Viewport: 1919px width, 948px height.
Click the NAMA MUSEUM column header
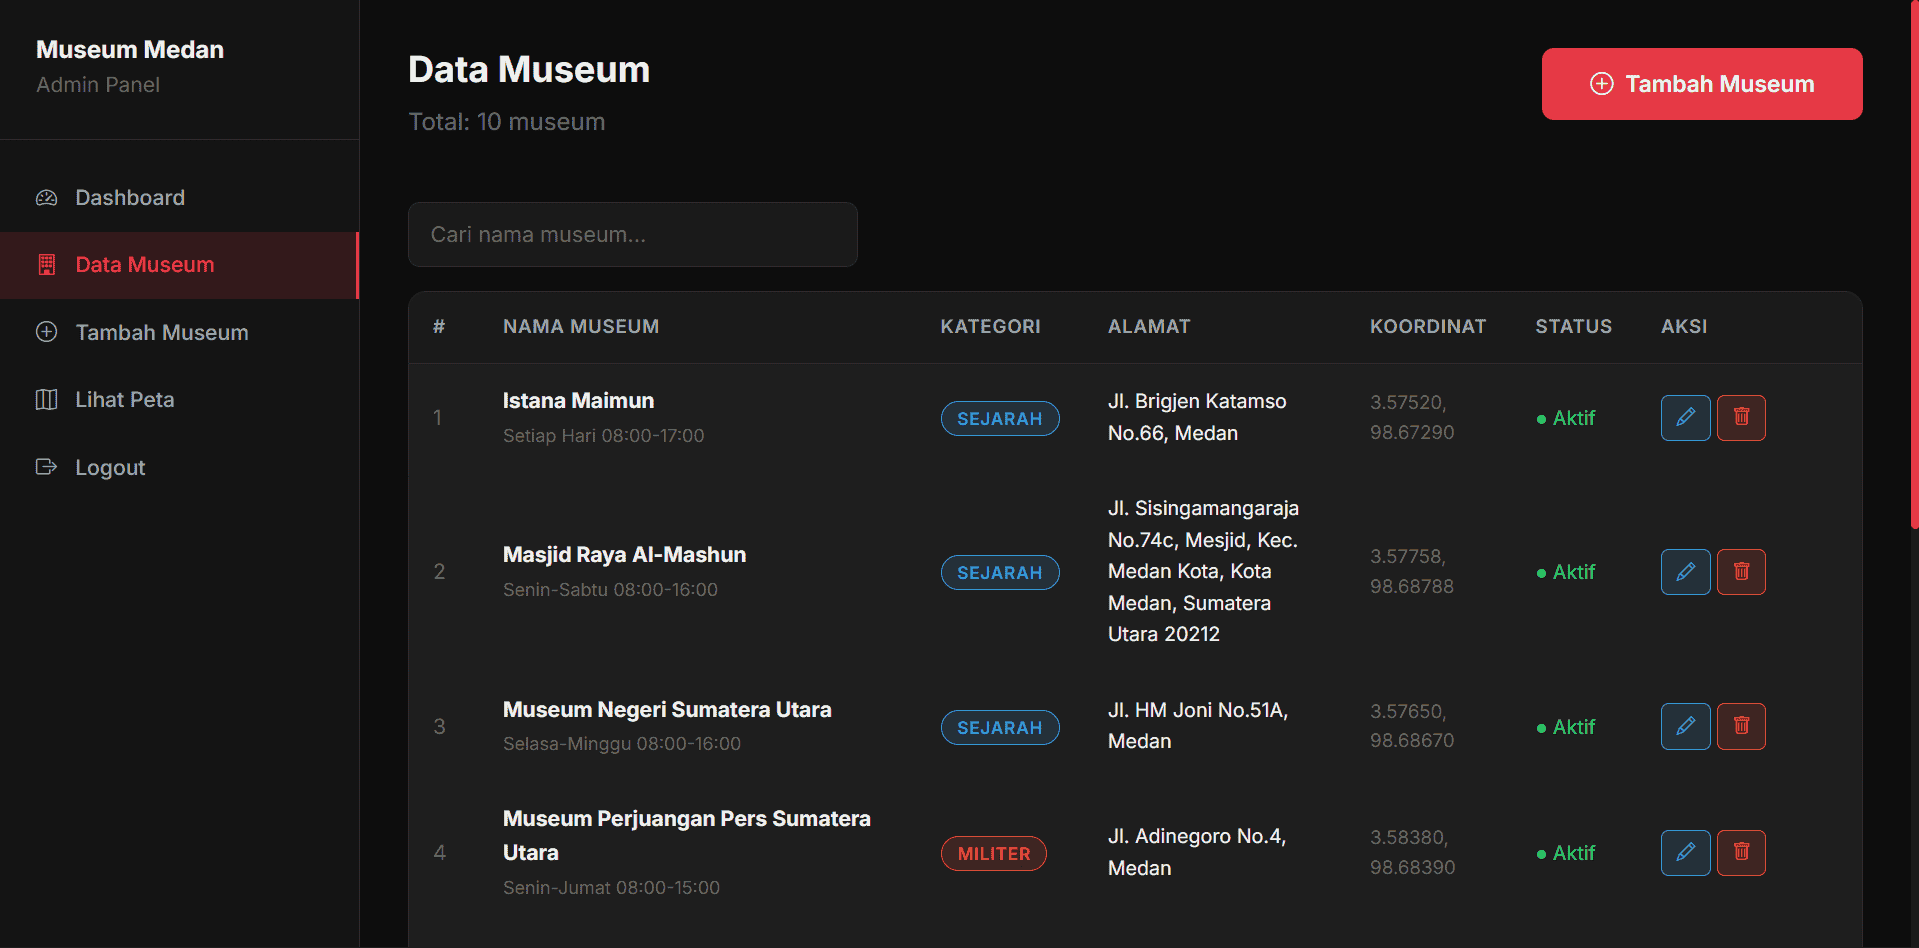(581, 327)
